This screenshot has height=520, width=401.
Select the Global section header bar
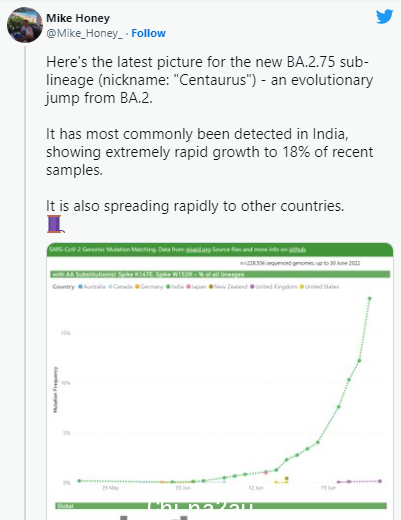pyautogui.click(x=221, y=506)
